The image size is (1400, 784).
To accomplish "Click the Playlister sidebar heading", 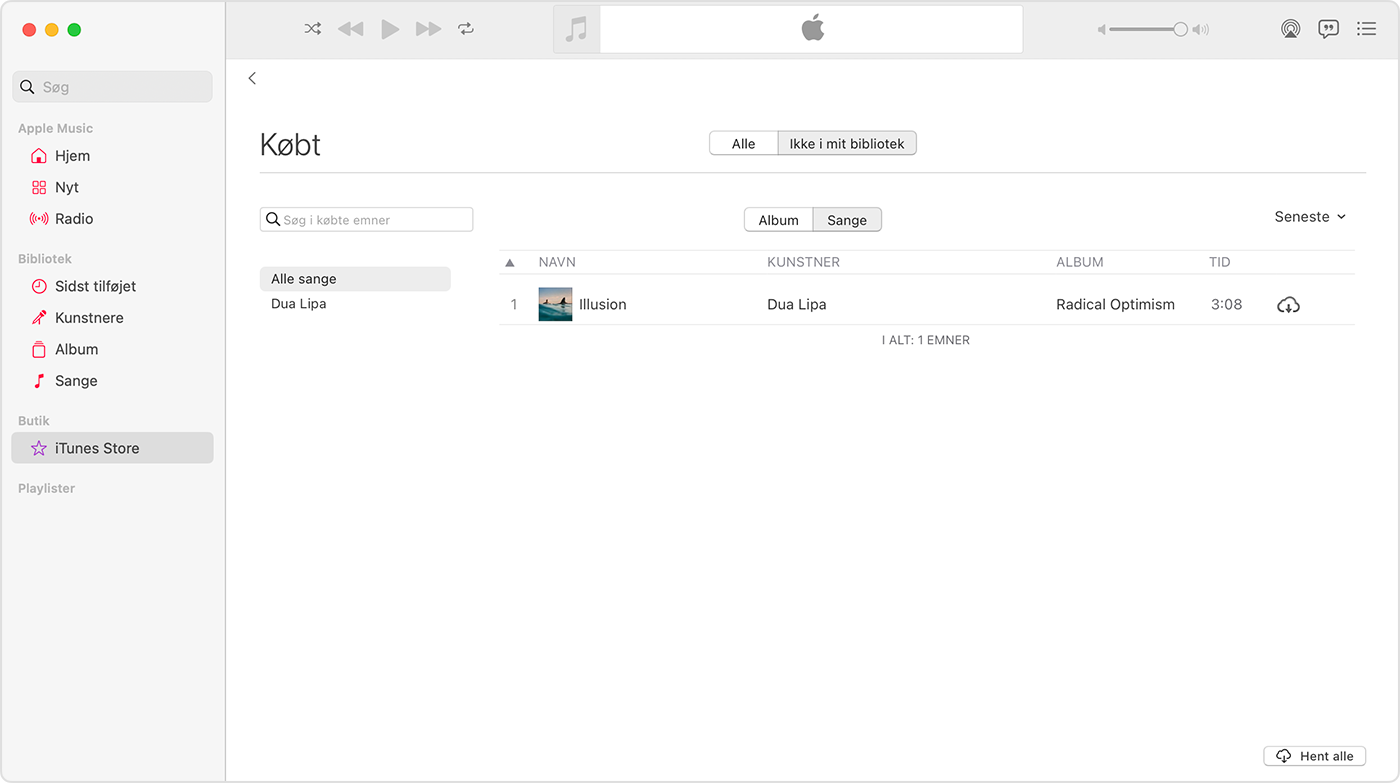I will 47,489.
